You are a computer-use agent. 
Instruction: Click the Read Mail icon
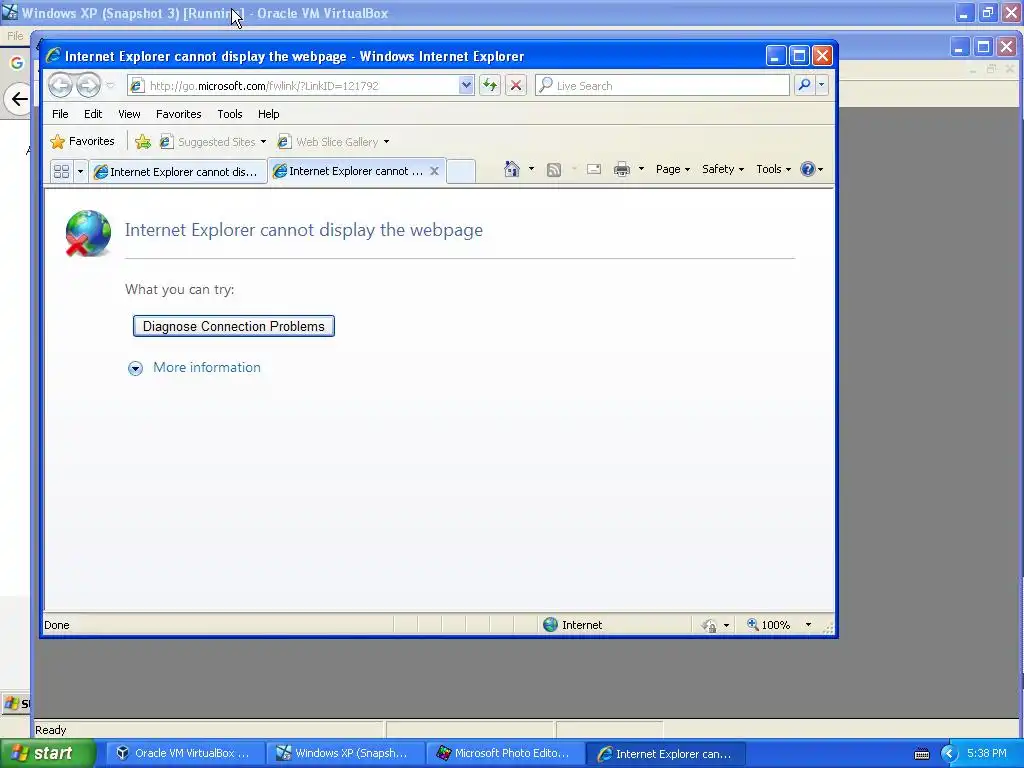point(594,170)
